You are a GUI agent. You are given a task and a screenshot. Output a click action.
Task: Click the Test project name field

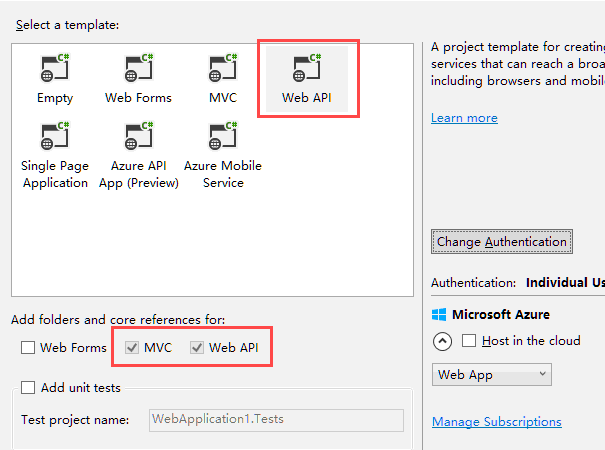tap(276, 420)
